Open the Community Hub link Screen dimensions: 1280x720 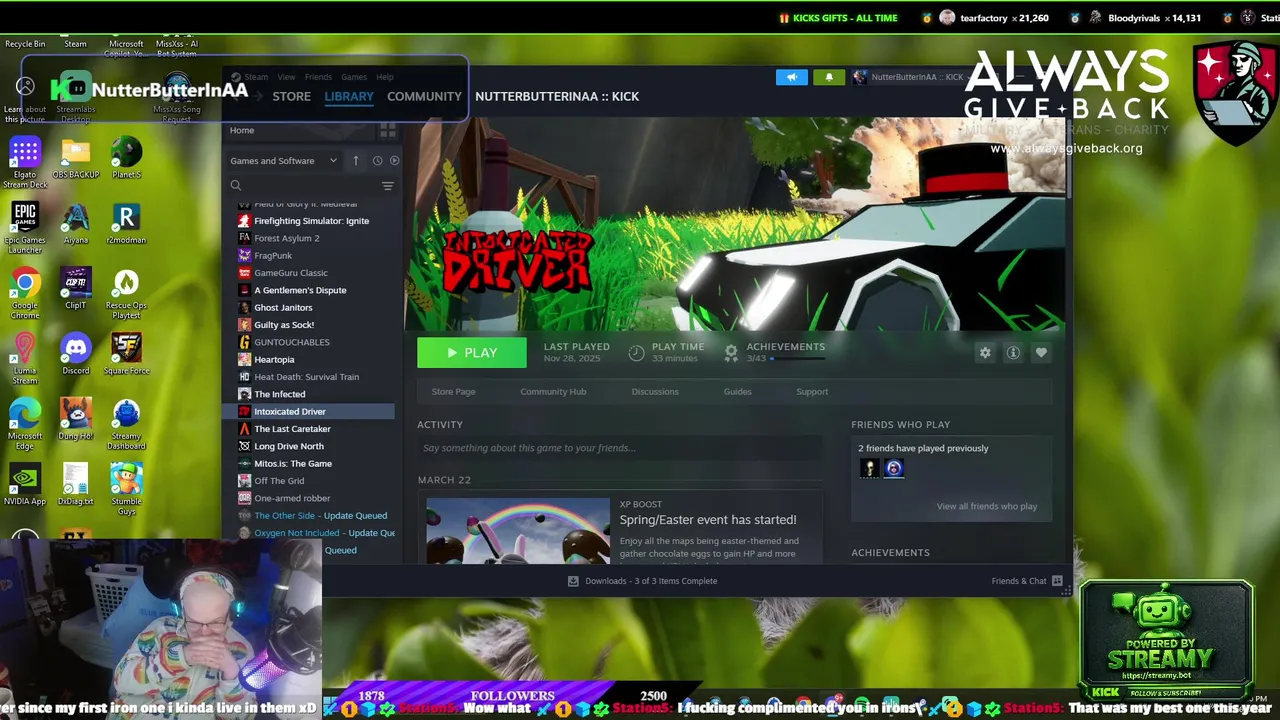coord(553,392)
